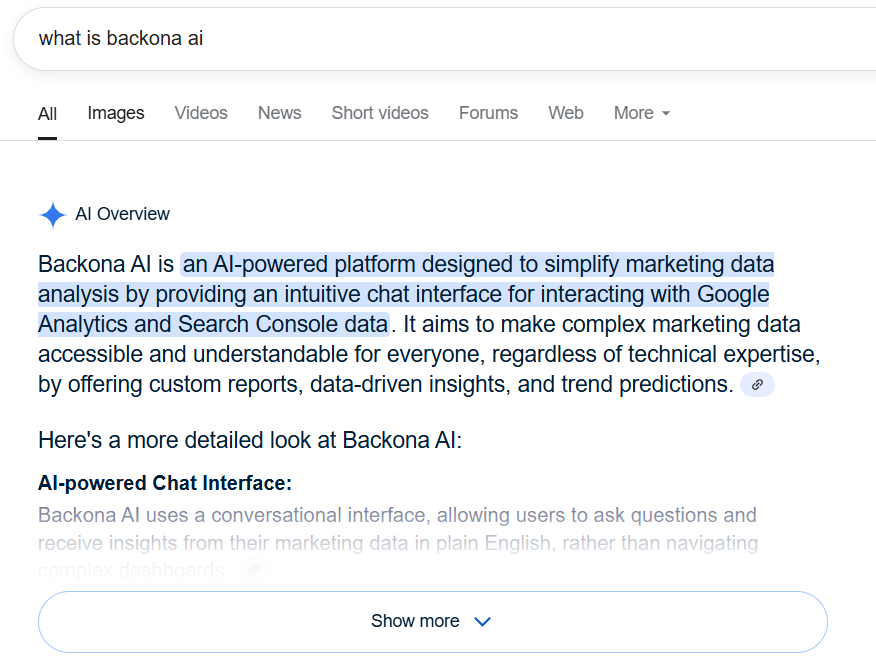This screenshot has width=876, height=669.
Task: Select the News tab
Action: tap(279, 113)
